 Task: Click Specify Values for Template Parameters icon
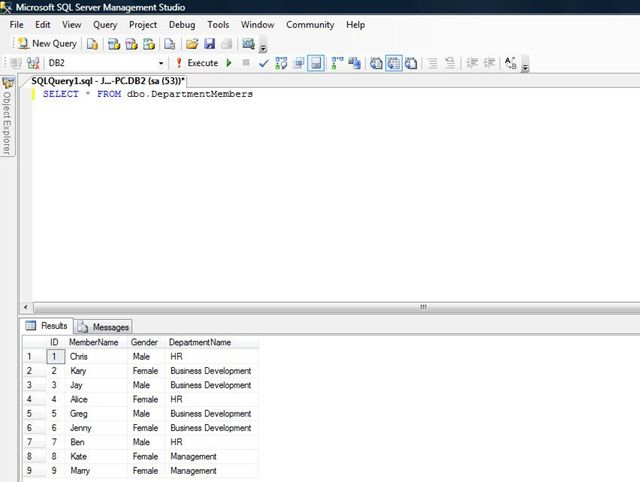coord(511,63)
